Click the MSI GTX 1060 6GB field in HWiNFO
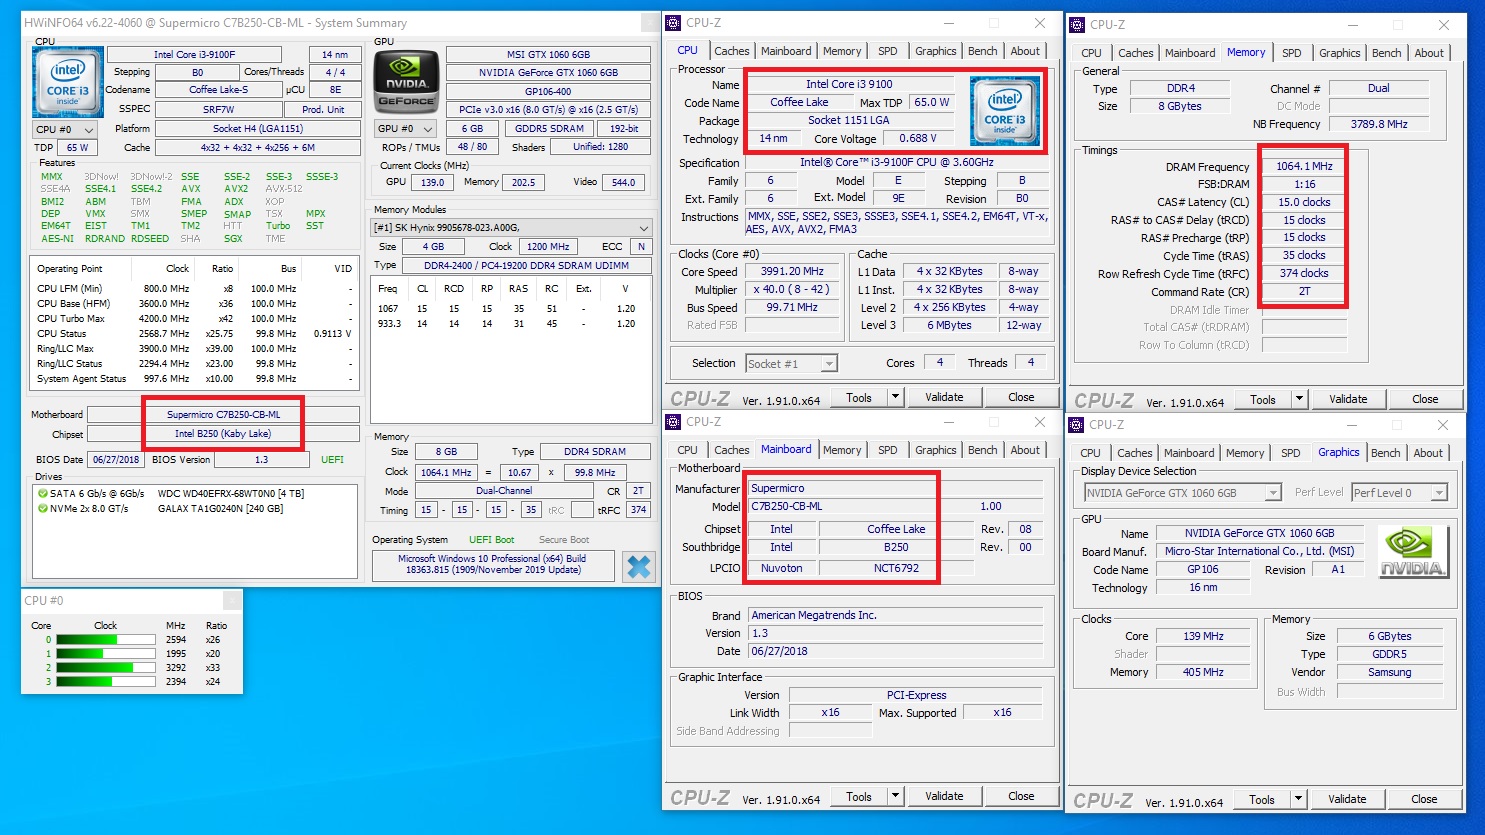This screenshot has width=1485, height=835. pos(548,54)
